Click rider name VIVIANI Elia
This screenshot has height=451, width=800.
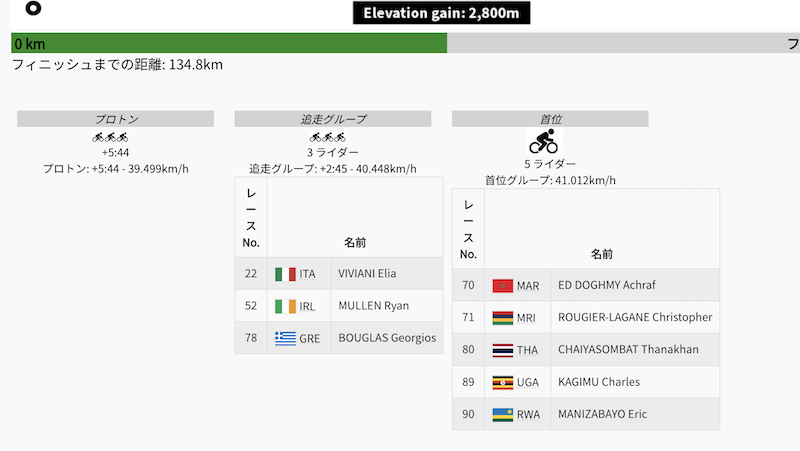368,274
